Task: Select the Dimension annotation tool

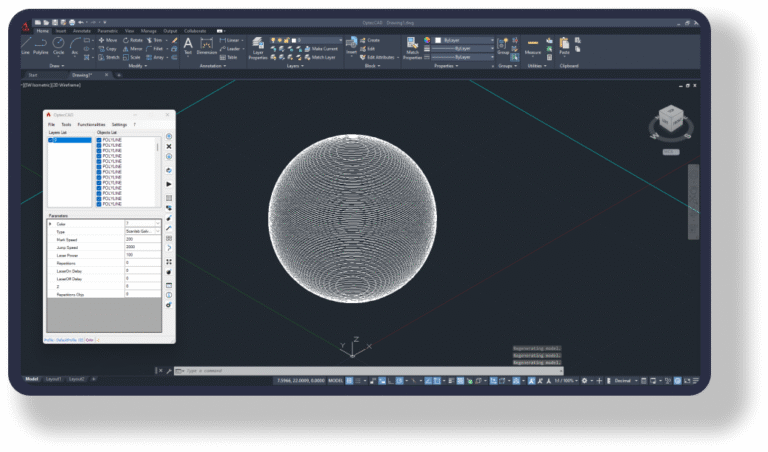Action: click(x=207, y=46)
